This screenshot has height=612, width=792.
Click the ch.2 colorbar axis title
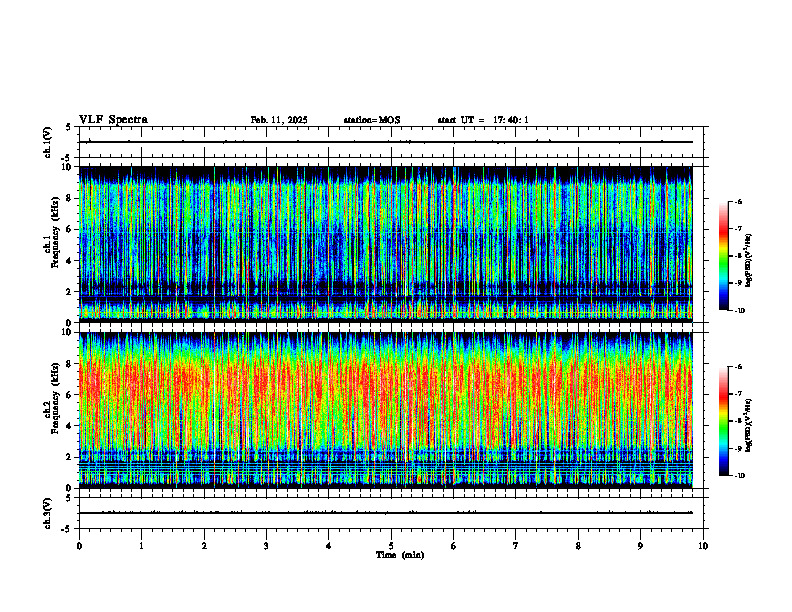749,425
